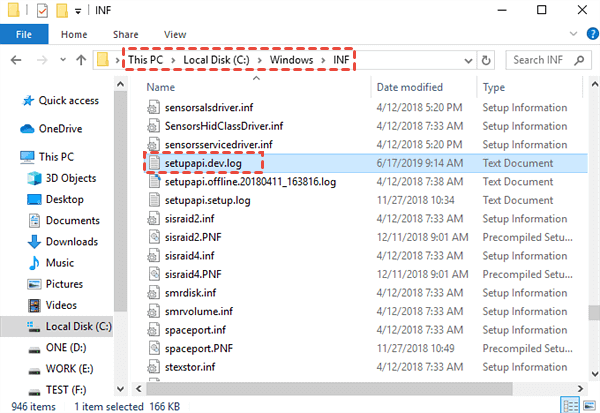The image size is (600, 413).
Task: Select the file sisraid2.inf
Action: pos(189,219)
